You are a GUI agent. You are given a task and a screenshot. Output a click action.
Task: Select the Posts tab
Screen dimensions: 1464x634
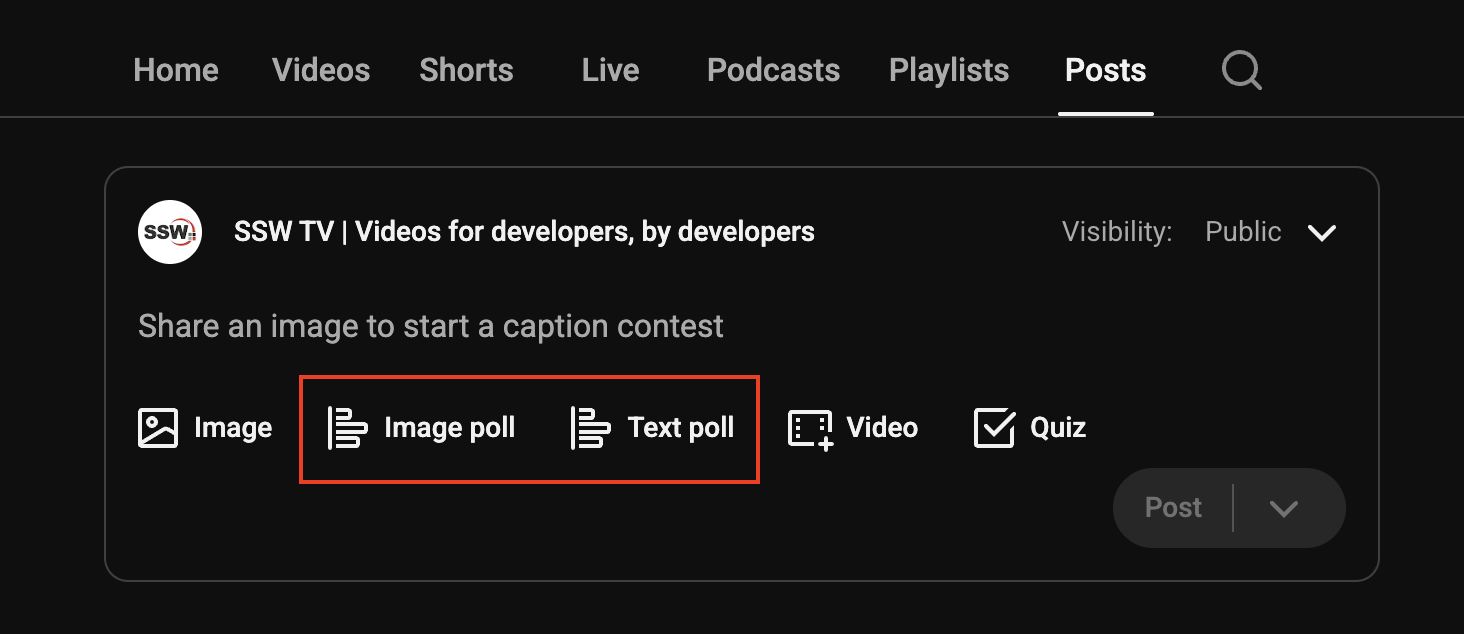point(1106,70)
